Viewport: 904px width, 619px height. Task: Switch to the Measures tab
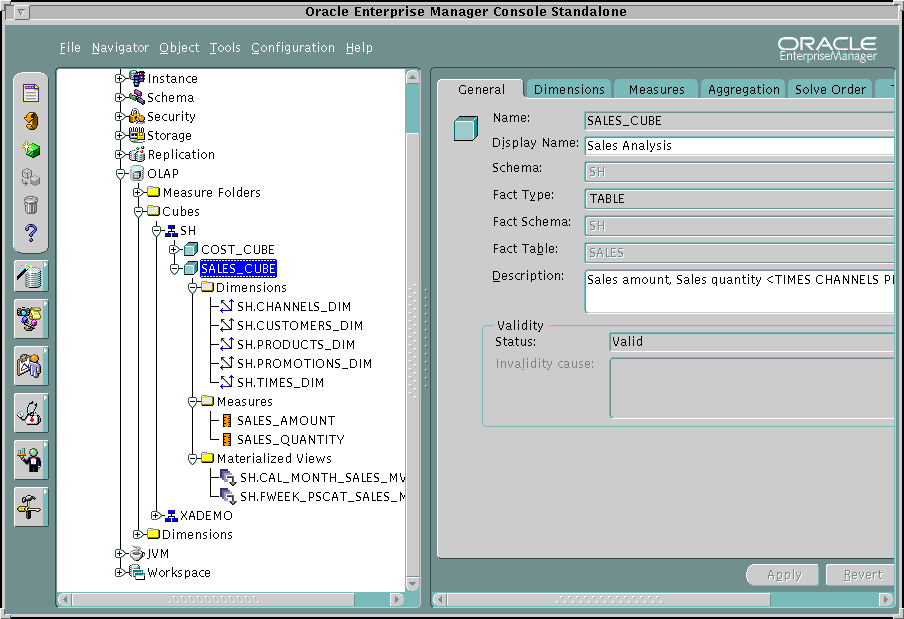[656, 89]
